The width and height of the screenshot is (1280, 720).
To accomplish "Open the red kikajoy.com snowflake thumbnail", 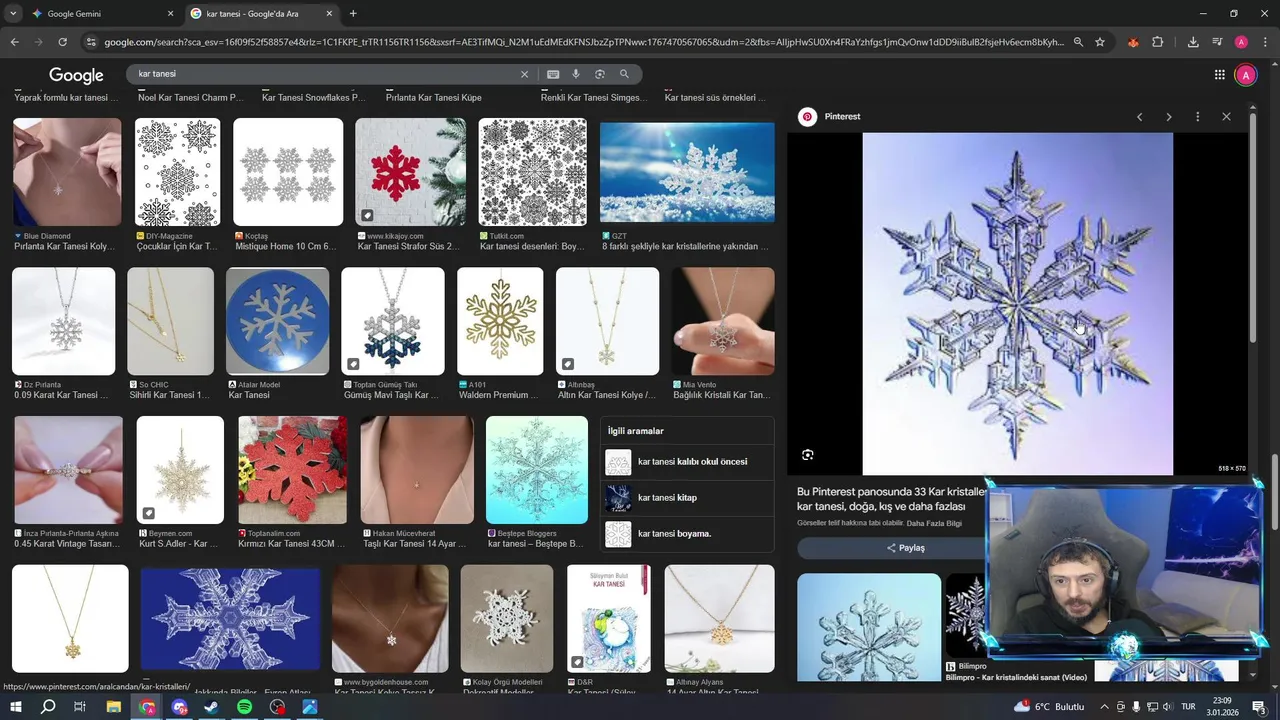I will (410, 172).
